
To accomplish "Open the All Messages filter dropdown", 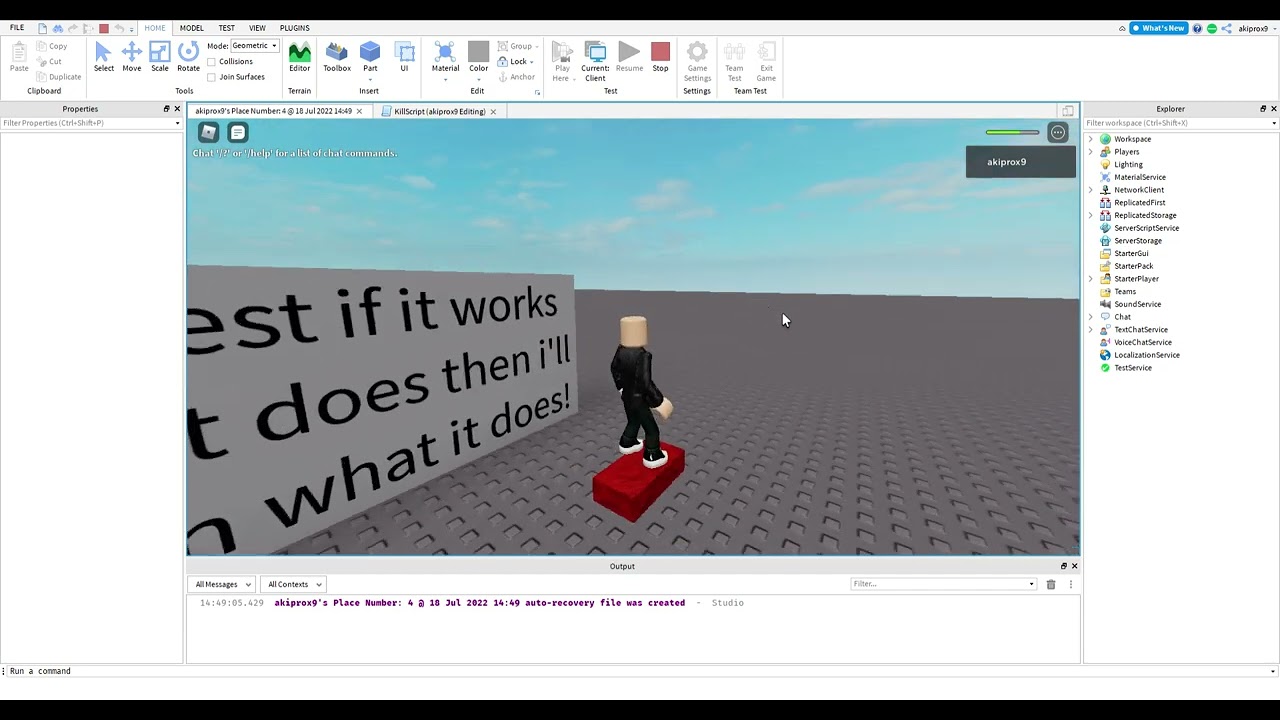I will click(223, 584).
